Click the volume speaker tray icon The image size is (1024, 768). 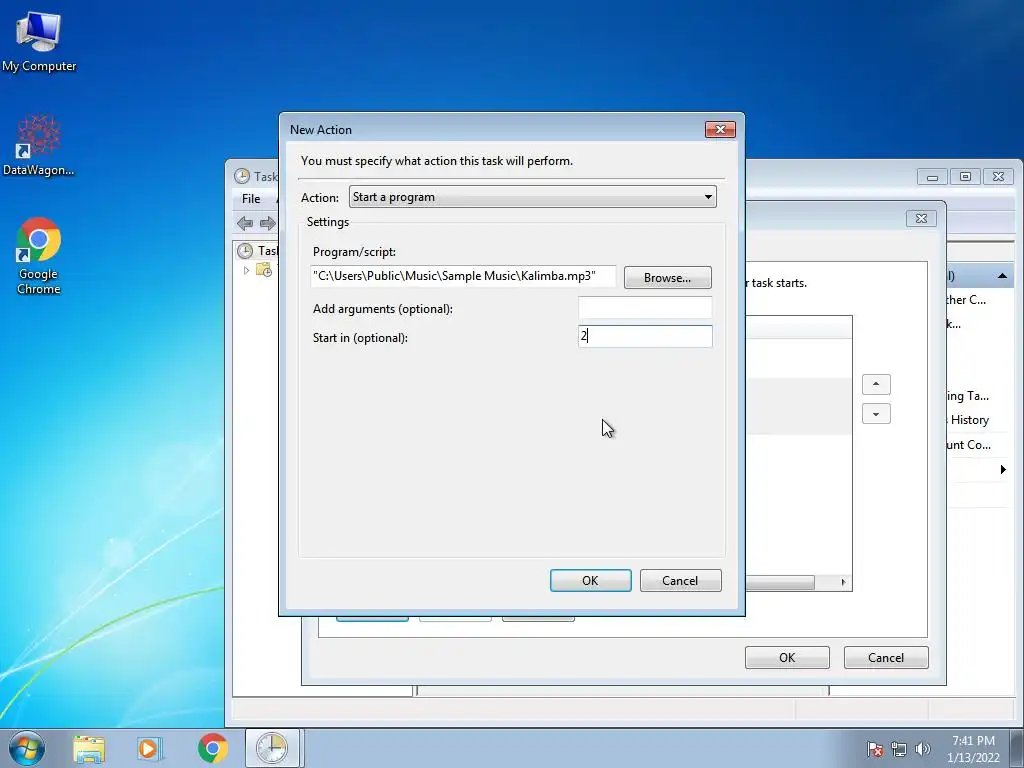tap(923, 749)
